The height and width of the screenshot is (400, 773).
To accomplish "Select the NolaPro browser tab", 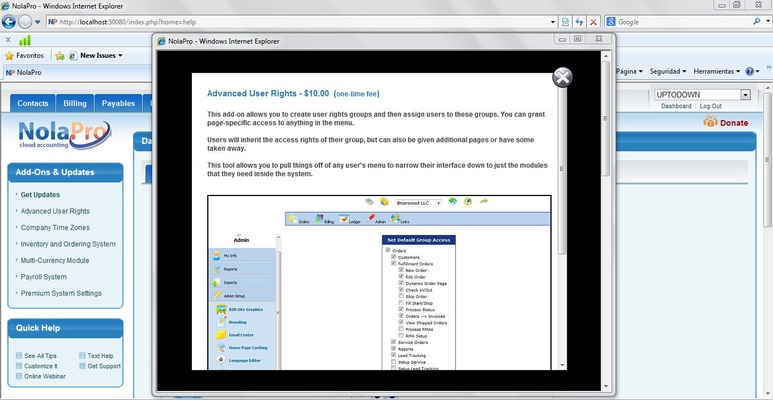I will (76, 73).
